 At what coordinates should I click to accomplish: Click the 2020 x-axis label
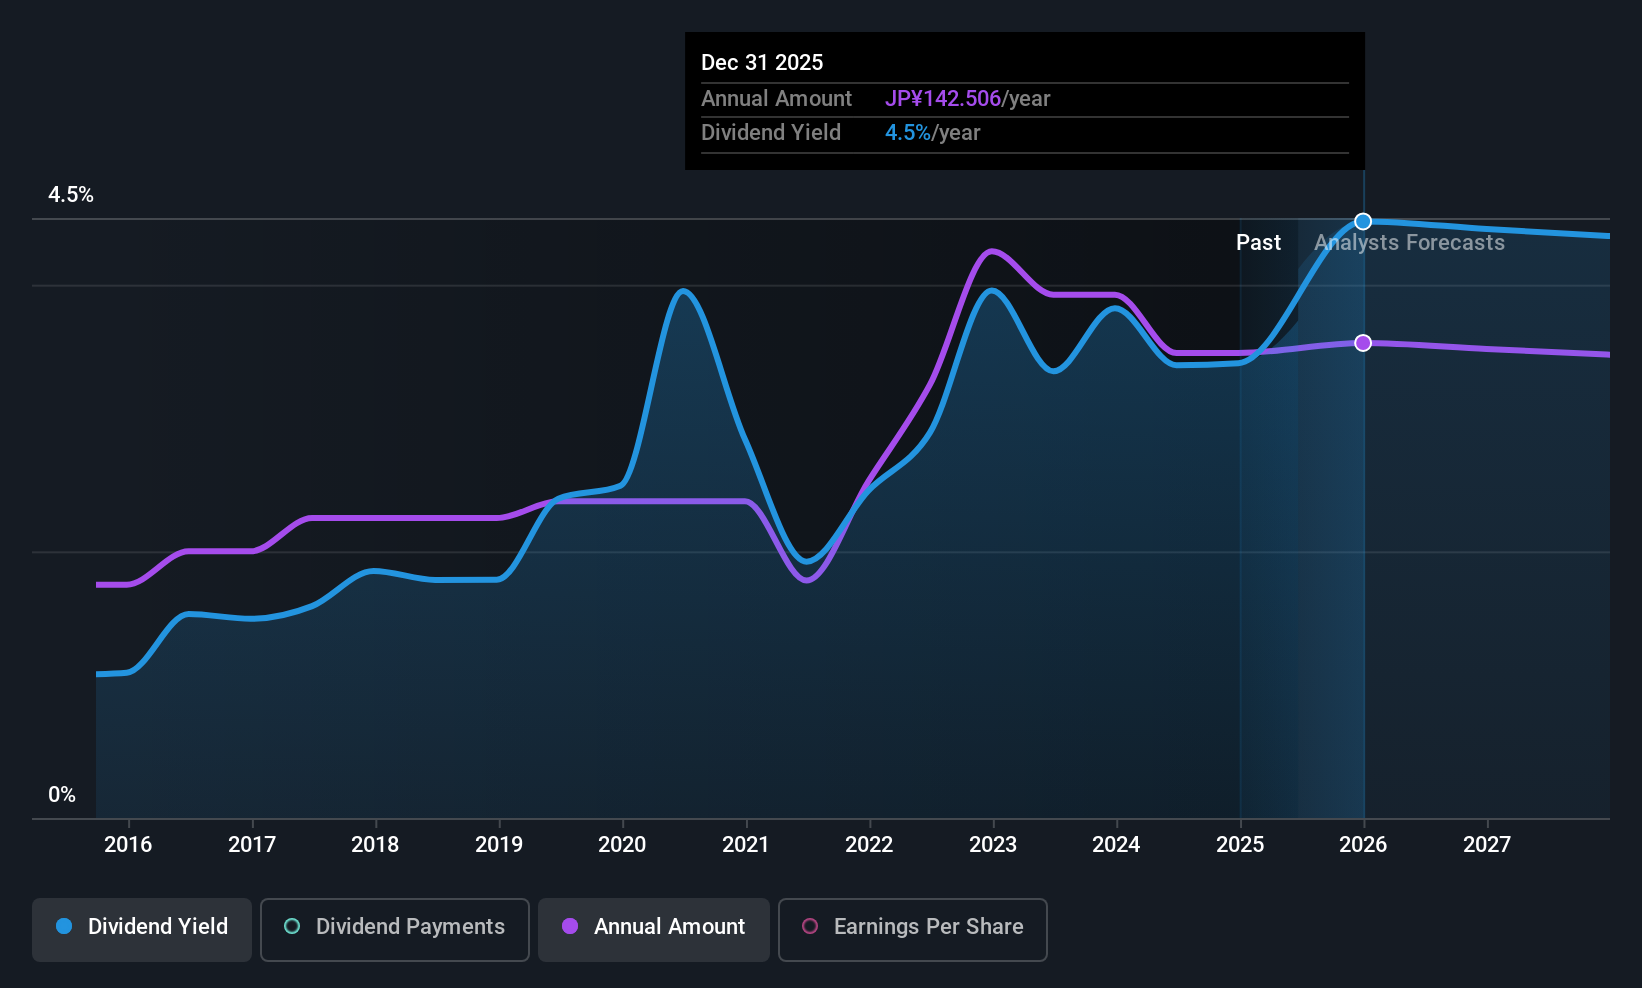tap(622, 844)
